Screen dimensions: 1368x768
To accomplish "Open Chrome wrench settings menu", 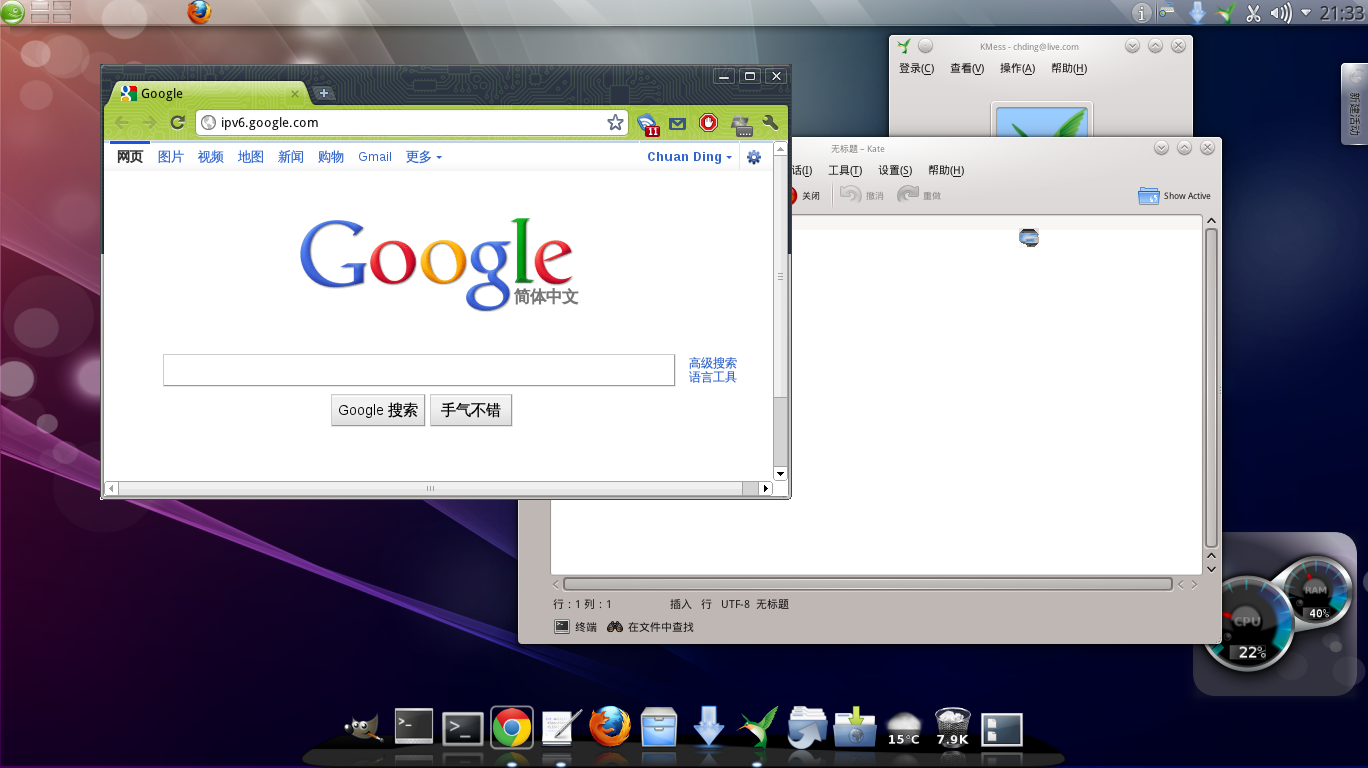I will 770,123.
